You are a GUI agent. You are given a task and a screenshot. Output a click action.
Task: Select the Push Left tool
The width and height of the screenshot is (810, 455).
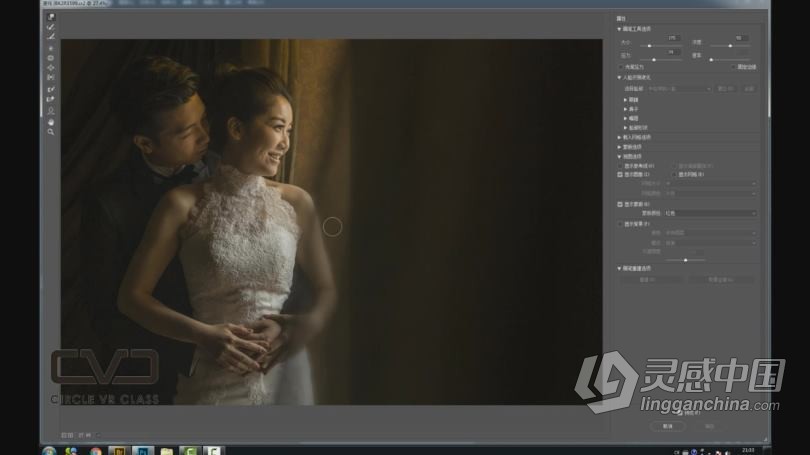click(x=51, y=77)
